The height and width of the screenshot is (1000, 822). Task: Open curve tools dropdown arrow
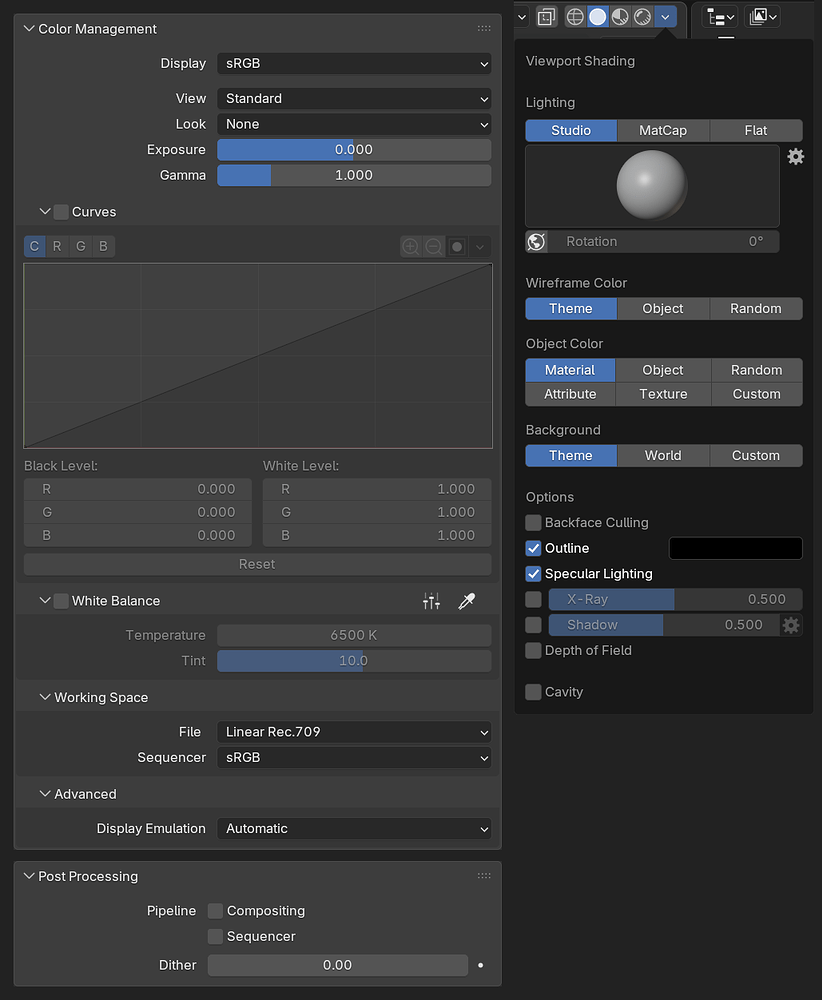coord(480,246)
